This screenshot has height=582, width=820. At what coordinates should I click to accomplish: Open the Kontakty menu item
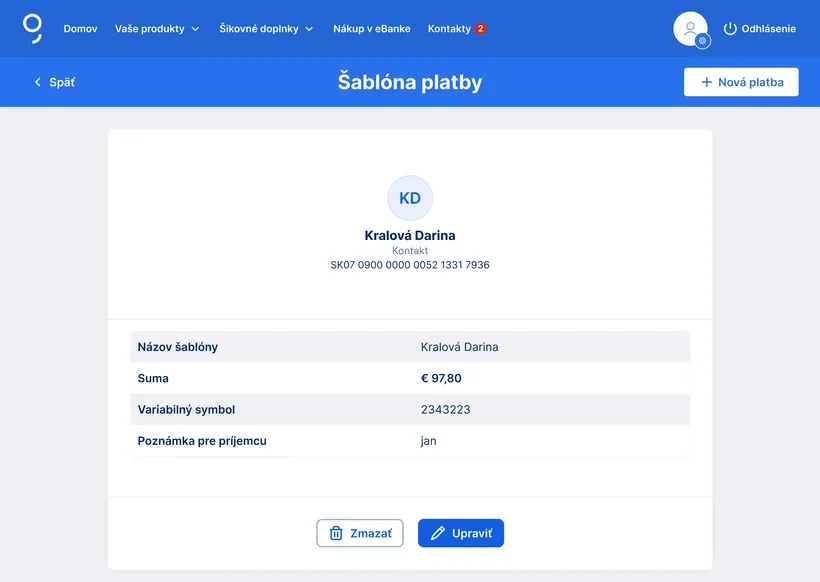point(449,29)
